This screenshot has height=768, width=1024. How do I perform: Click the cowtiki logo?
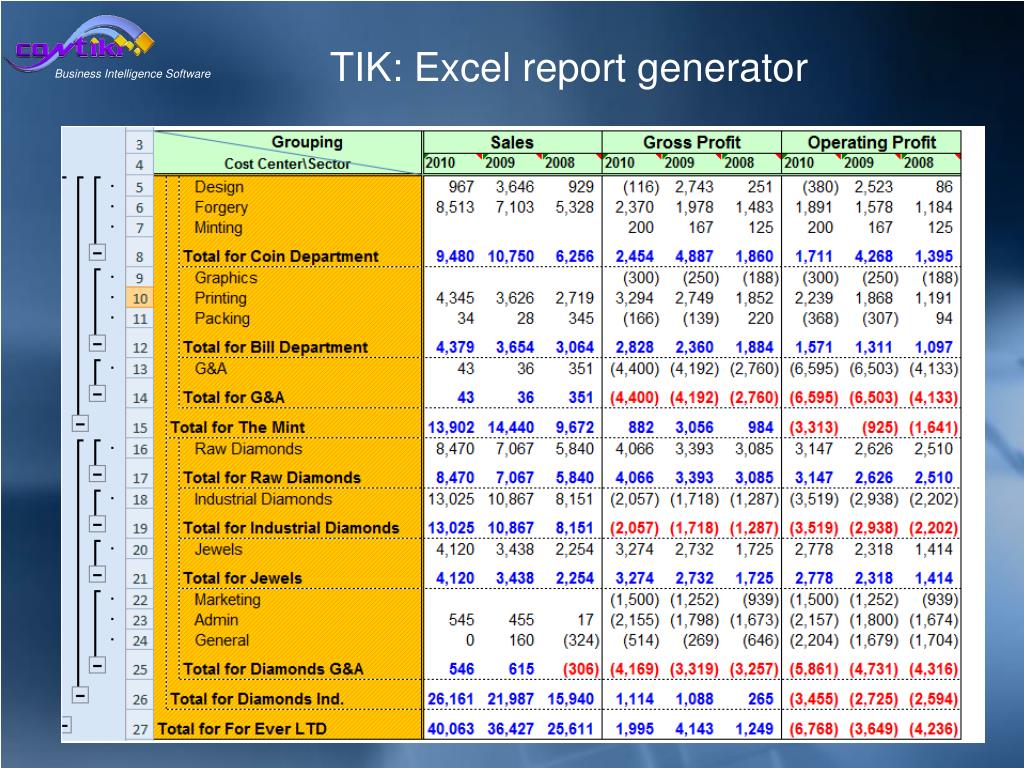coord(82,42)
